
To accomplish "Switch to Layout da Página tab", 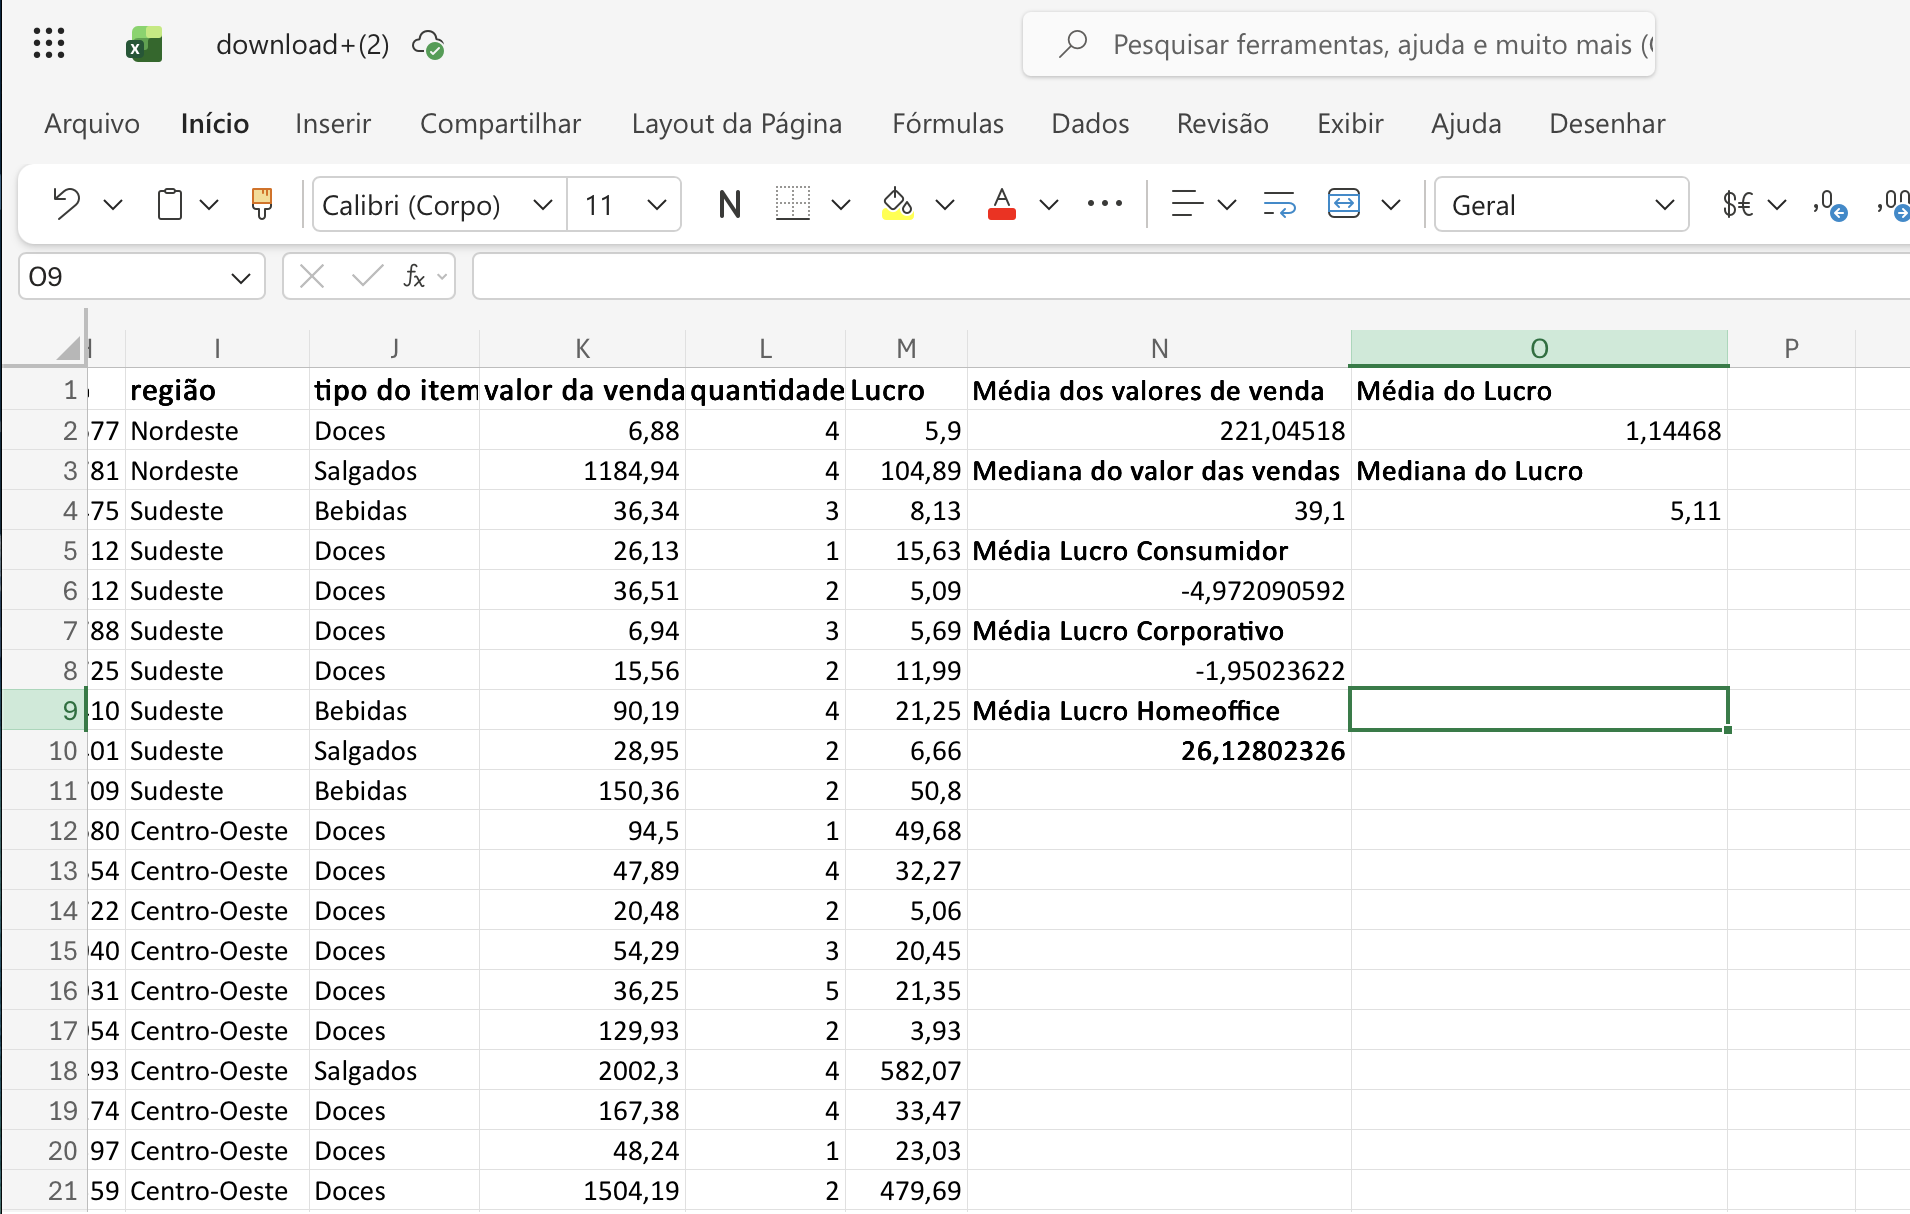I will (x=737, y=123).
